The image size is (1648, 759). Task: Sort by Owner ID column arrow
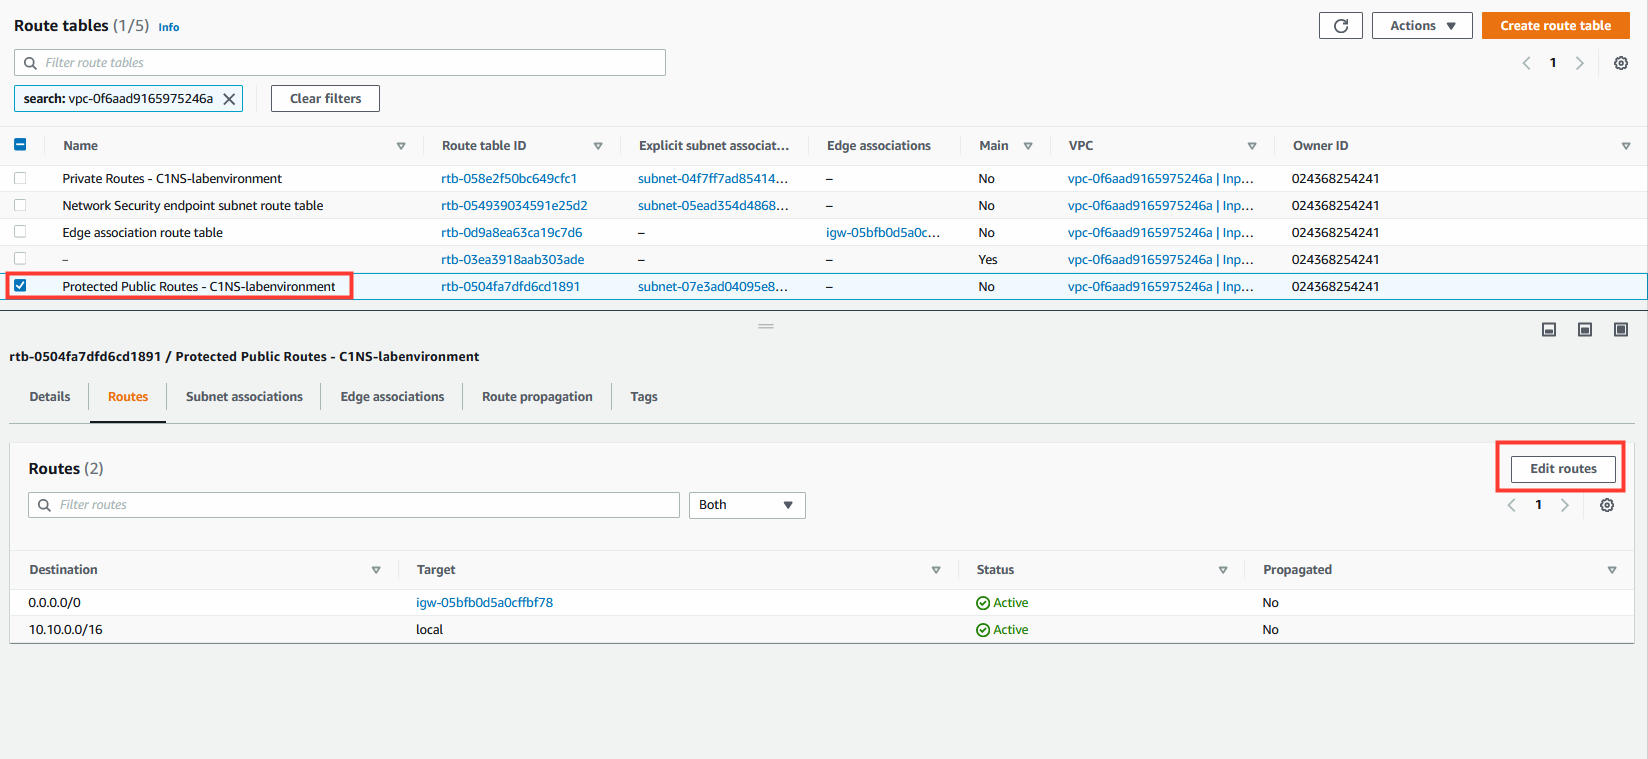click(x=1626, y=146)
